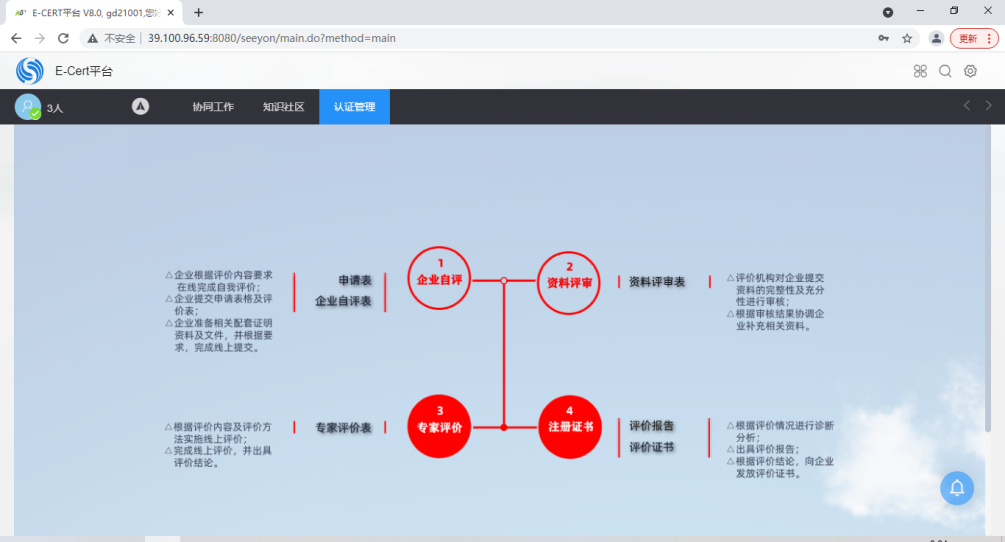Open the blue notification bell button
Screen dimensions: 1005x542
(x=957, y=488)
